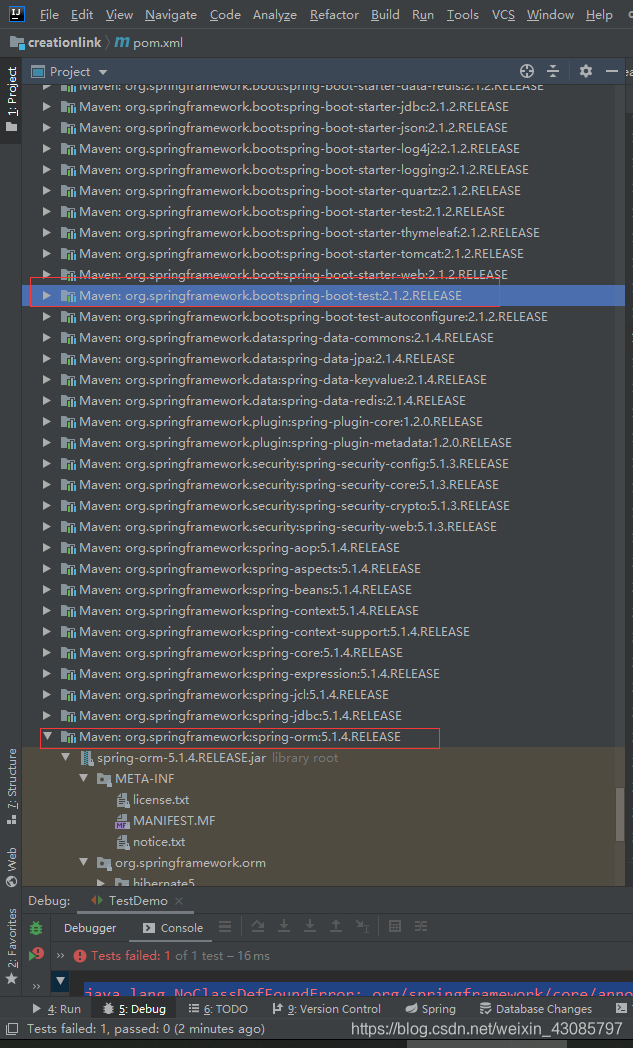
Task: Collapse org.springframework.orm package
Action: click(84, 862)
